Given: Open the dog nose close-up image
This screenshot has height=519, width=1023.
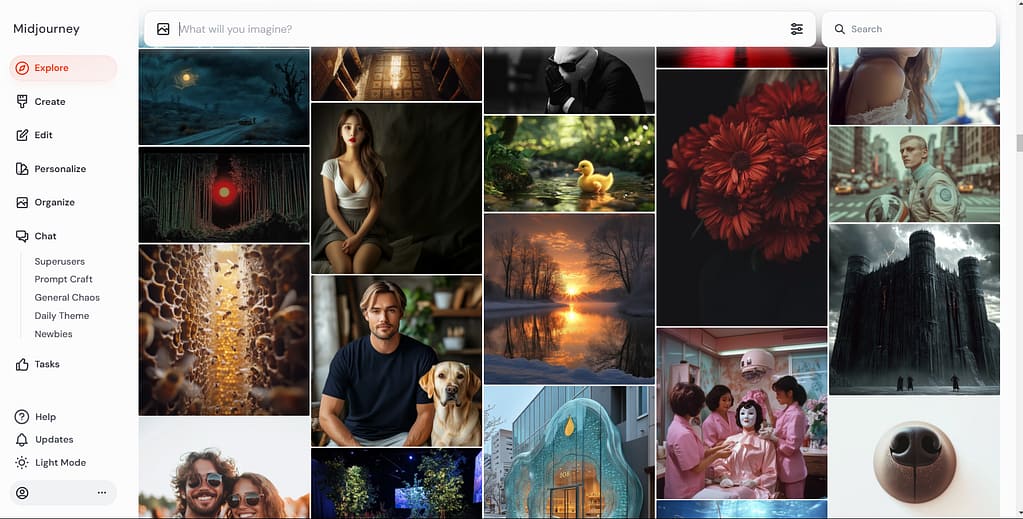Looking at the screenshot, I should click(914, 458).
